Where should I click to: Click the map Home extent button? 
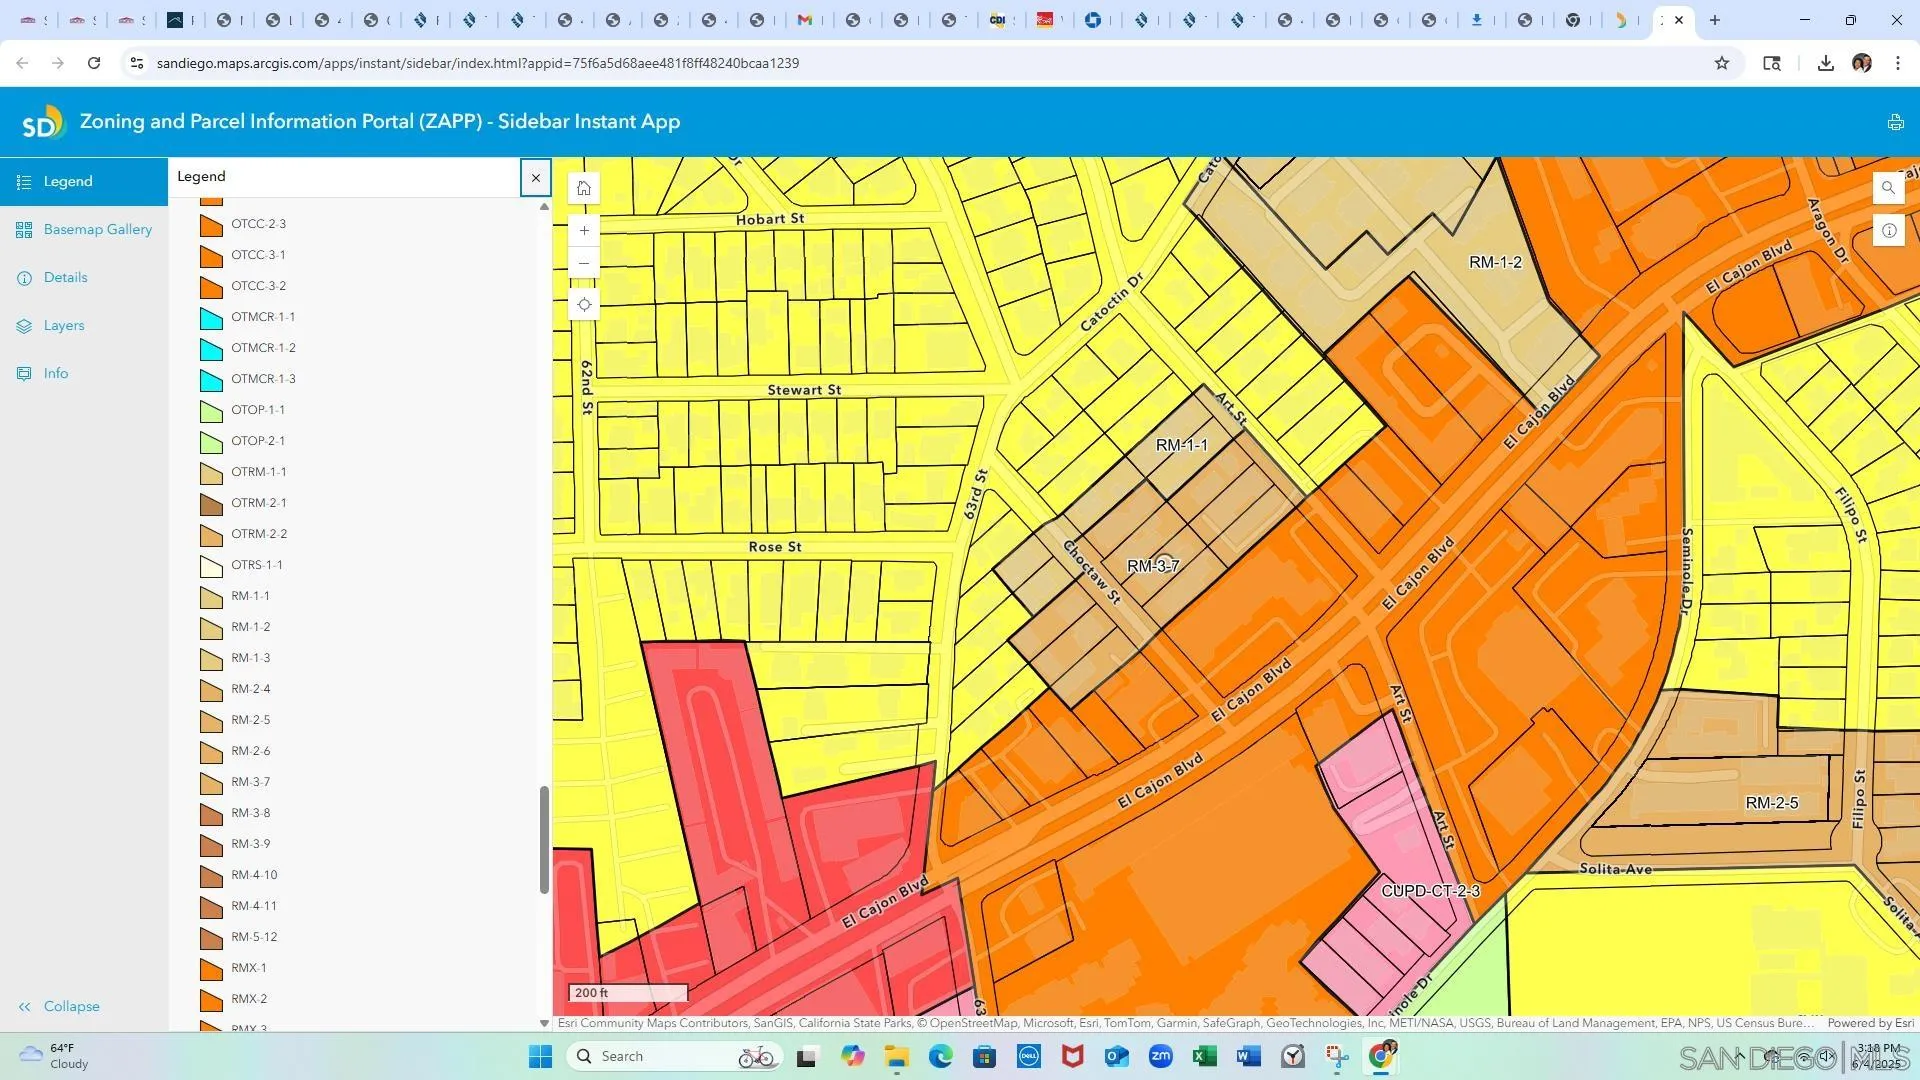coord(584,188)
